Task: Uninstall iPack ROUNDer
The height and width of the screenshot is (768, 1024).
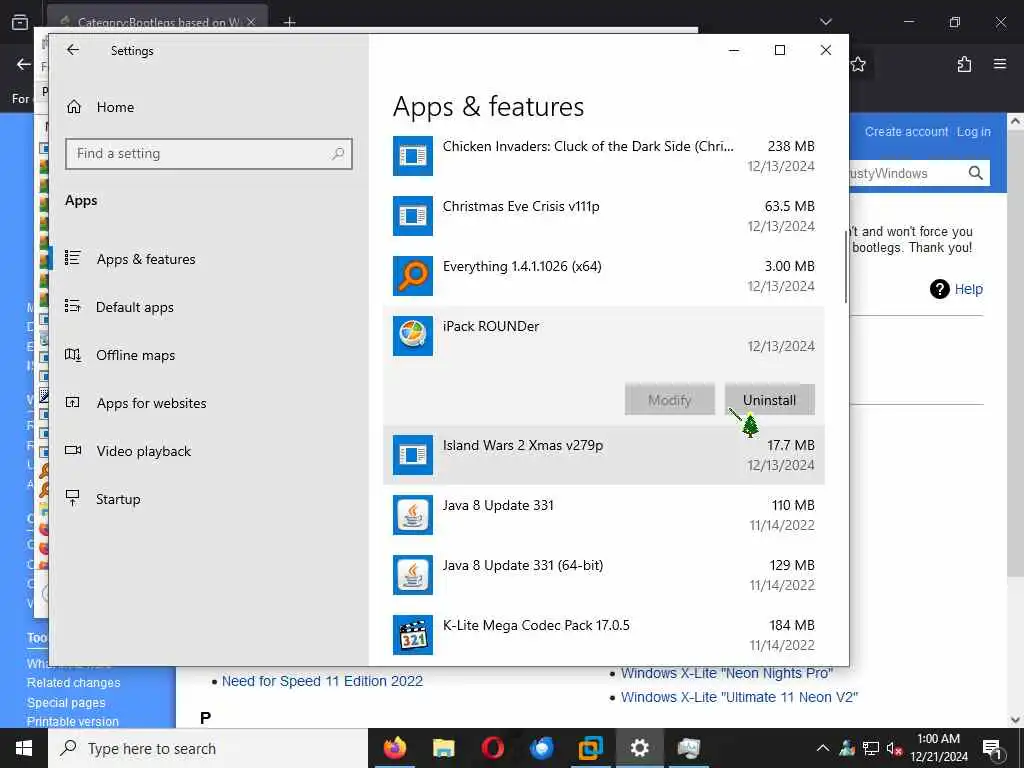Action: pyautogui.click(x=769, y=400)
